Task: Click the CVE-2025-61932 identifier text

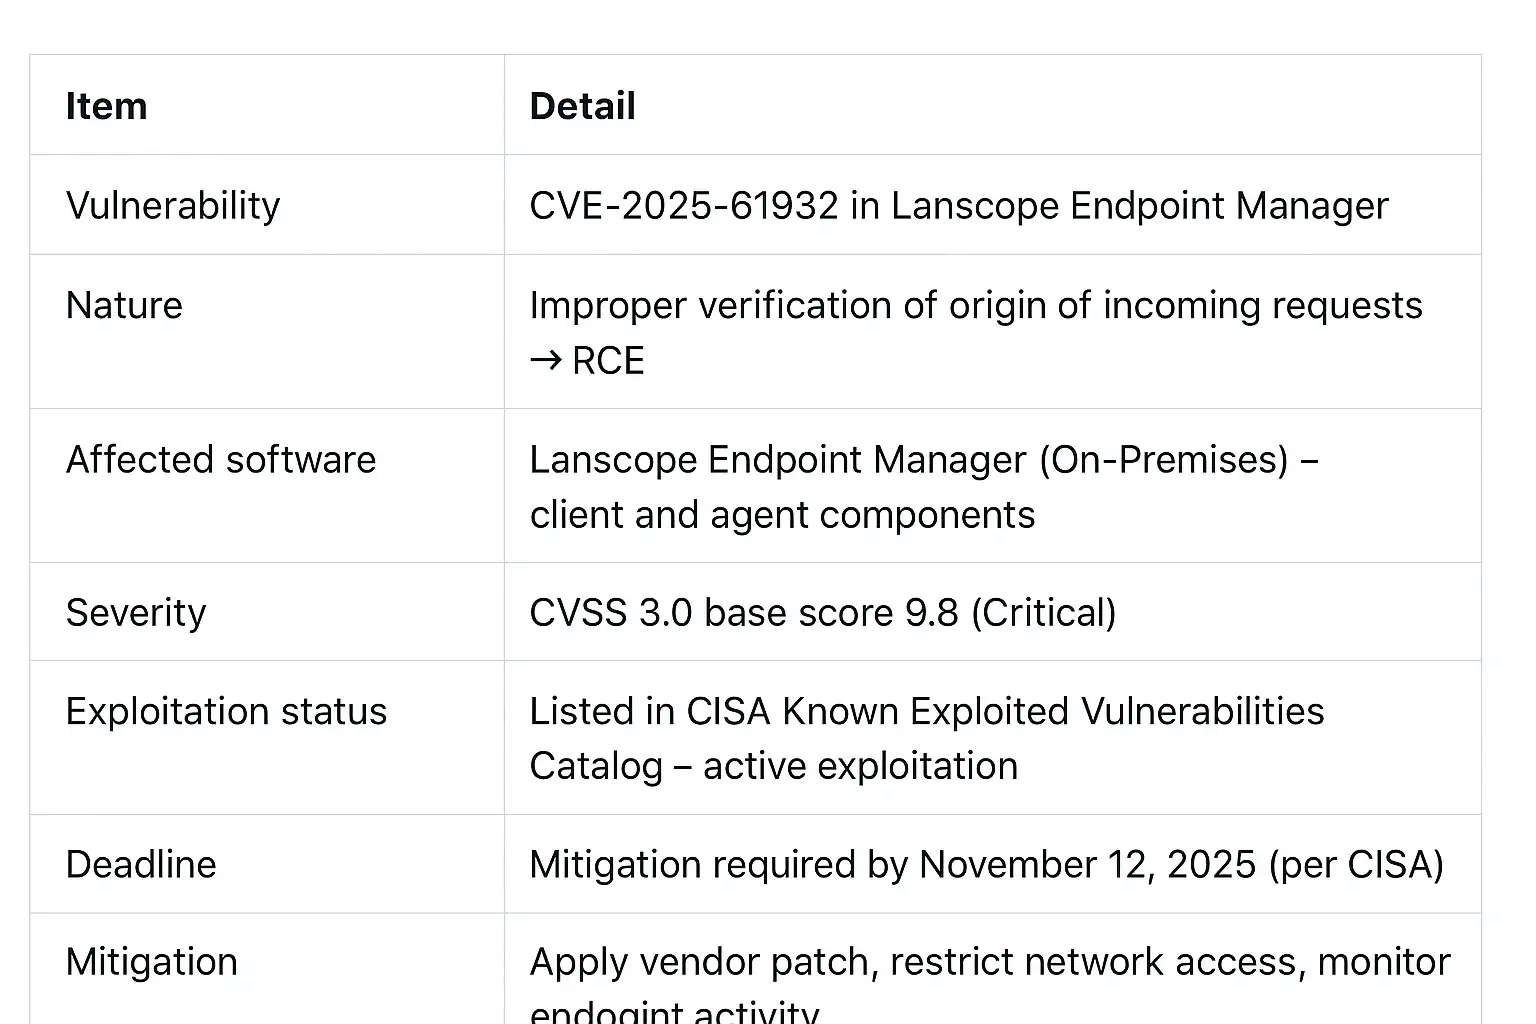Action: (x=683, y=206)
